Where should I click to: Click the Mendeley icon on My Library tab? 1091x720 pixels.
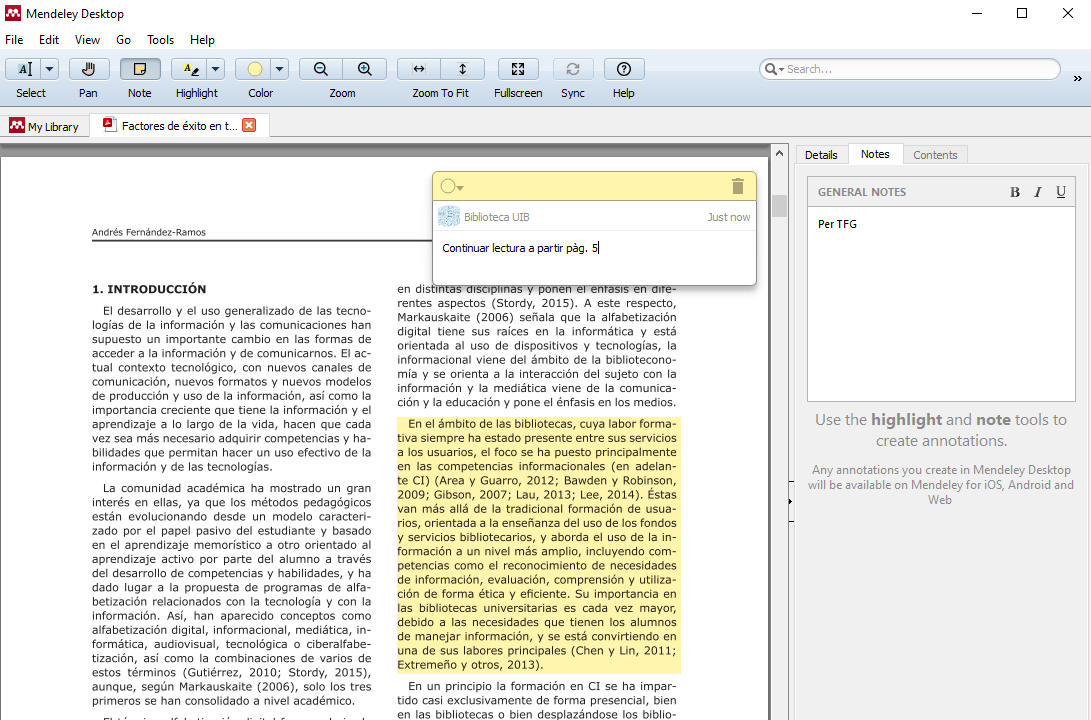coord(17,126)
